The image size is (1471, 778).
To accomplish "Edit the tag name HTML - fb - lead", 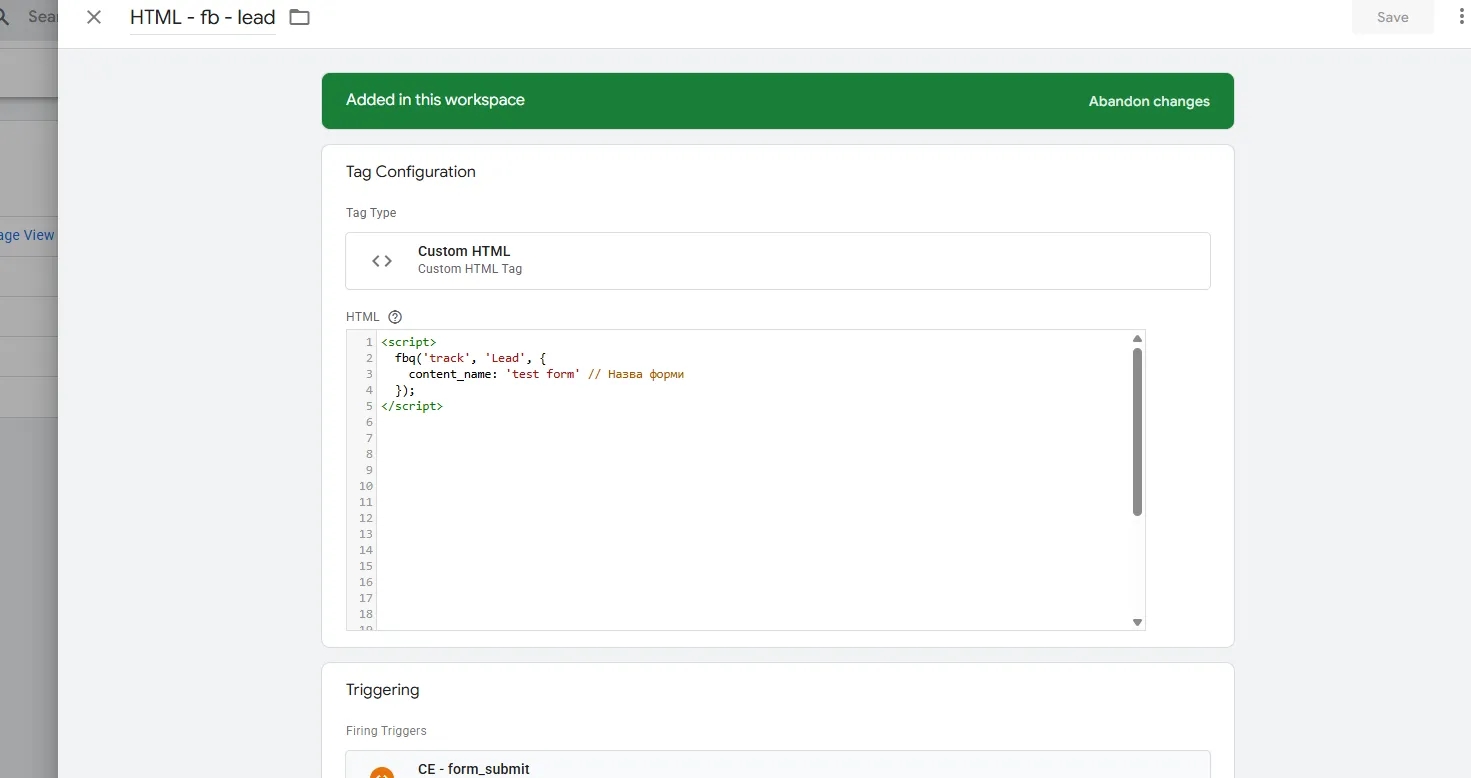I will (x=203, y=17).
